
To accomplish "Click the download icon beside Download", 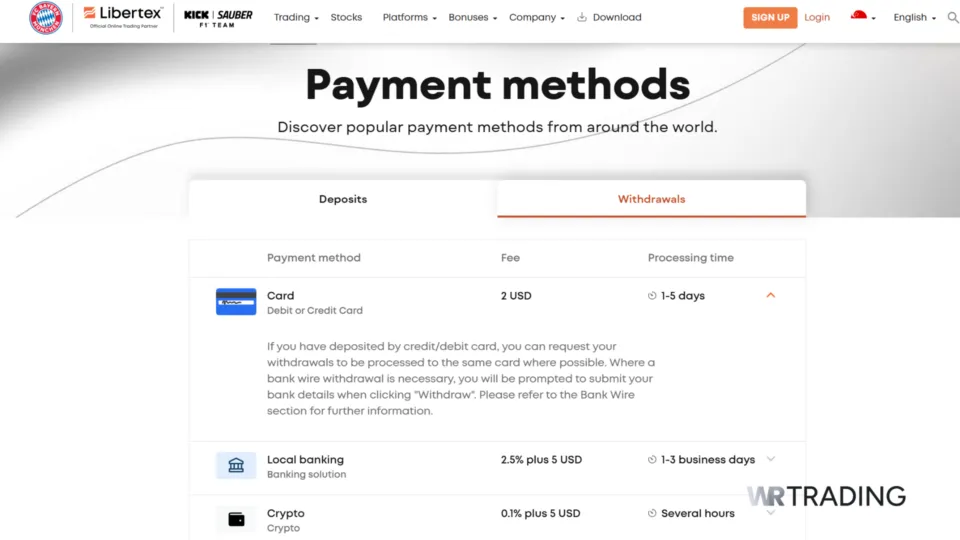I will (x=582, y=17).
